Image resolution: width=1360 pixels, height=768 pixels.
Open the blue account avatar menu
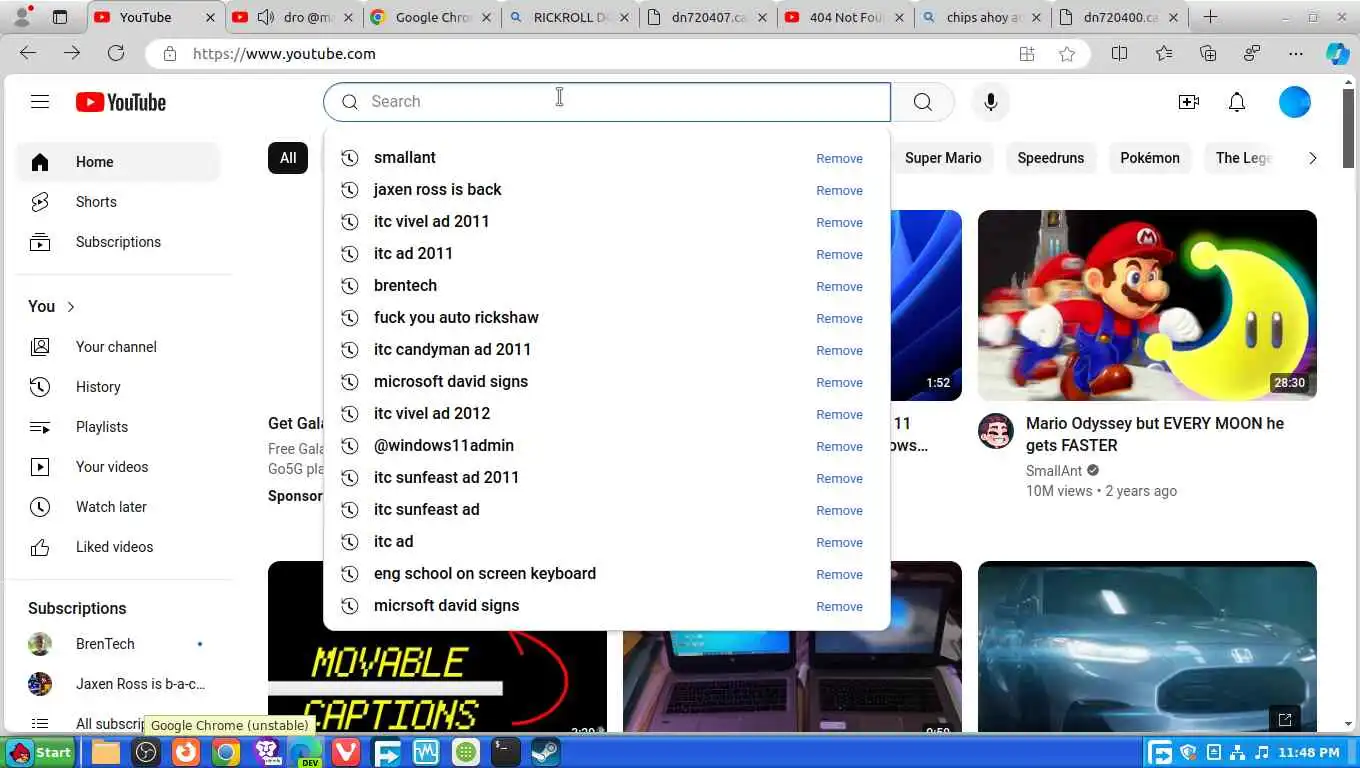tap(1294, 102)
